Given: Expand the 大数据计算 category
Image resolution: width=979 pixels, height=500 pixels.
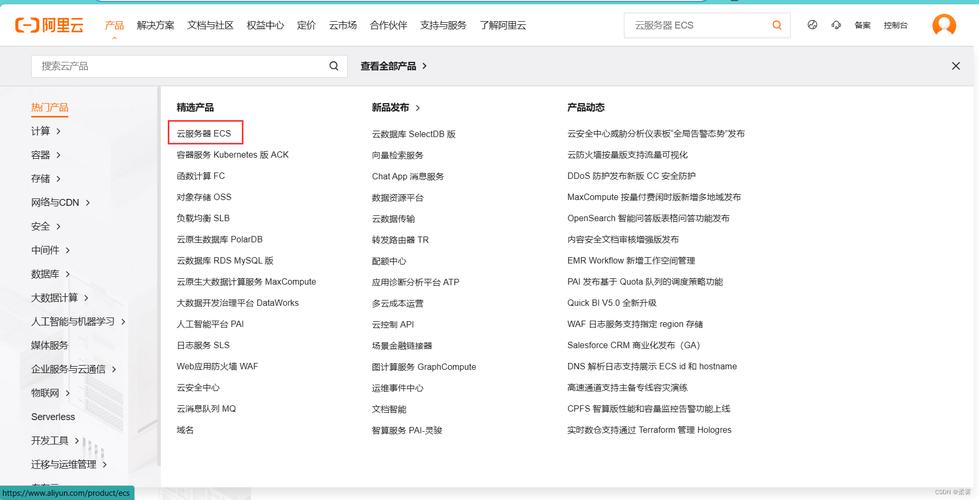Looking at the screenshot, I should [x=60, y=298].
